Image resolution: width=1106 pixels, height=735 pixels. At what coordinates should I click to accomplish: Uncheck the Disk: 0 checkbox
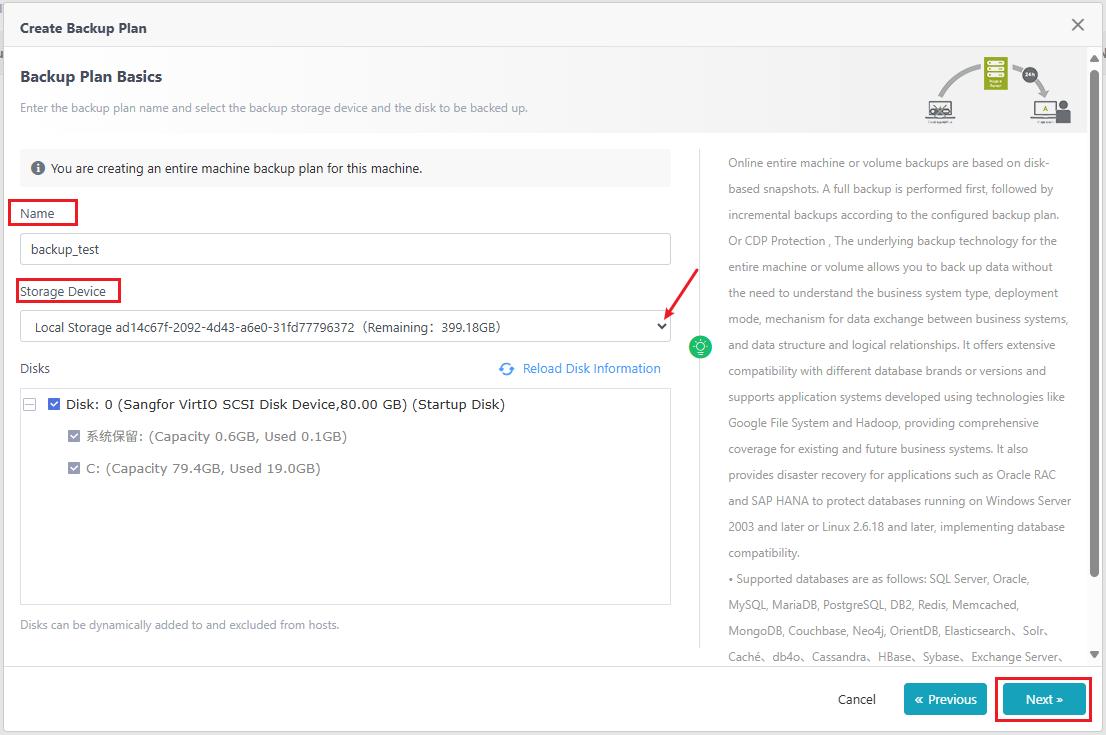[54, 404]
